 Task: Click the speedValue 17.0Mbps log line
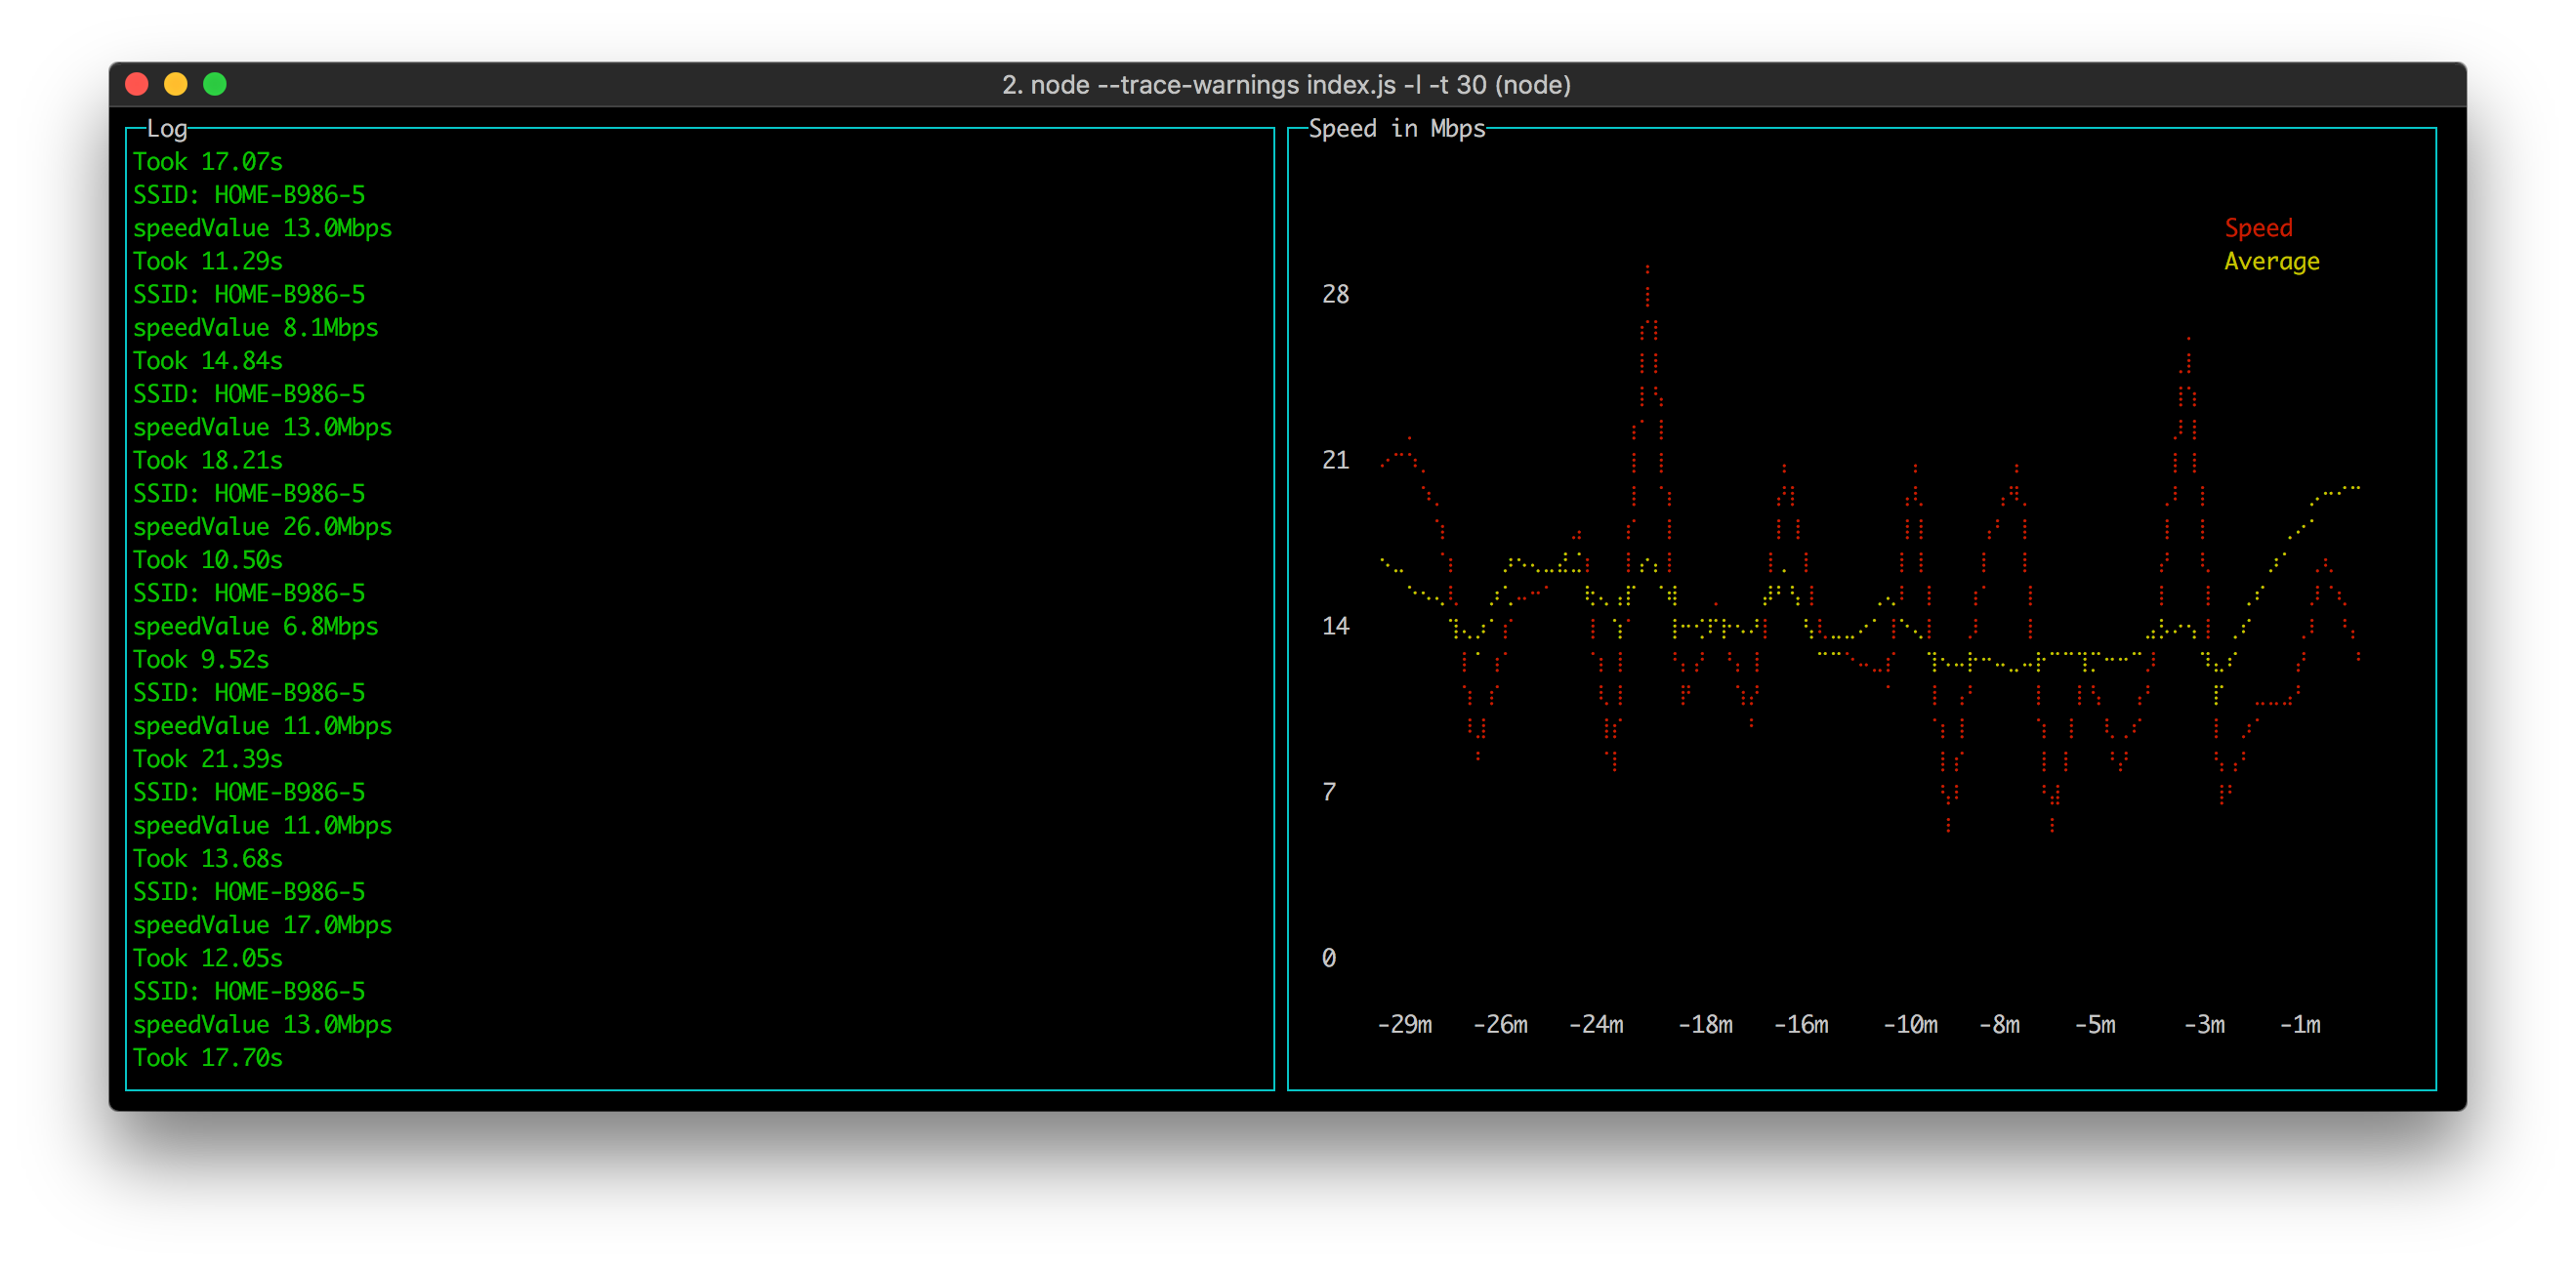coord(262,925)
